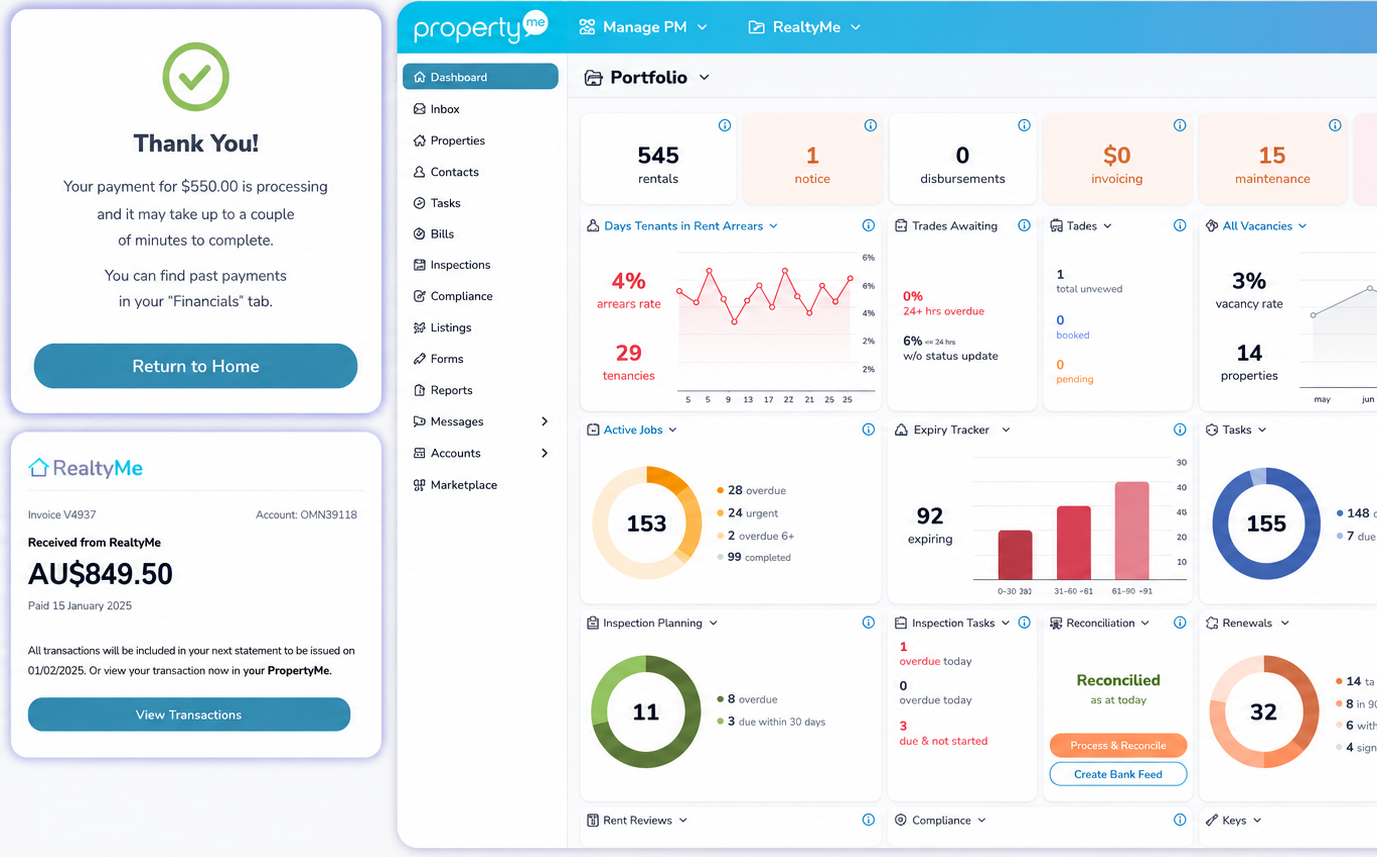Click info icon on Inspection Planning widget
The height and width of the screenshot is (857, 1377).
pos(869,623)
